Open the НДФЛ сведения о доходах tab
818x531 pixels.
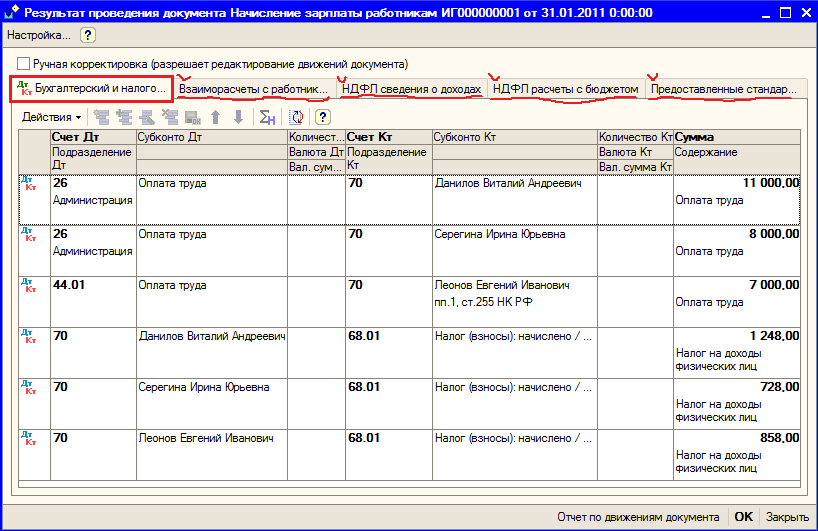point(411,89)
